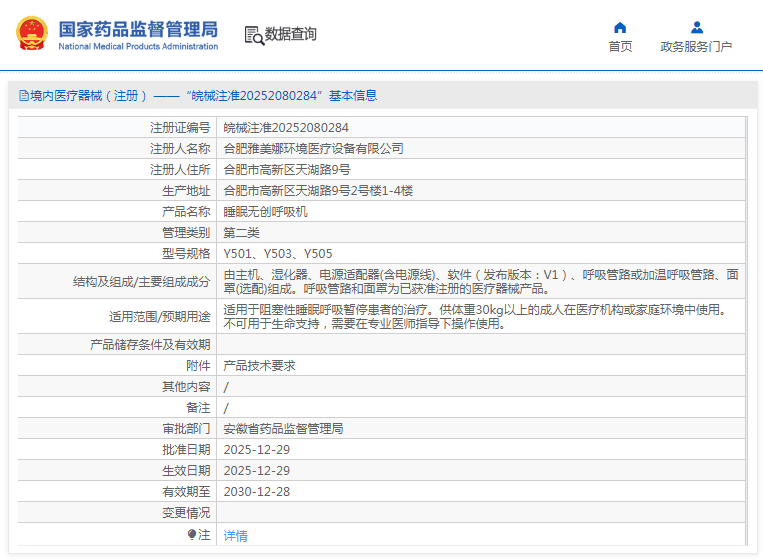Open the 详情 link
This screenshot has width=763, height=560.
[x=235, y=536]
